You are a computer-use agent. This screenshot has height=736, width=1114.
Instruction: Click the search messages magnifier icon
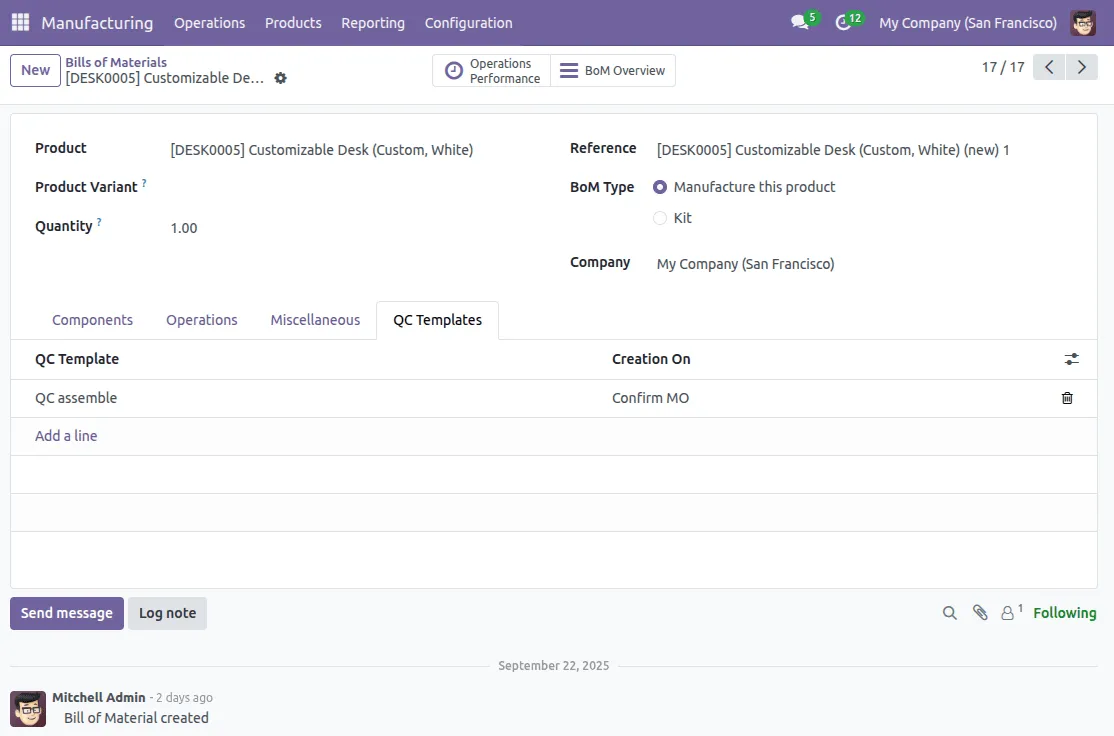[950, 613]
